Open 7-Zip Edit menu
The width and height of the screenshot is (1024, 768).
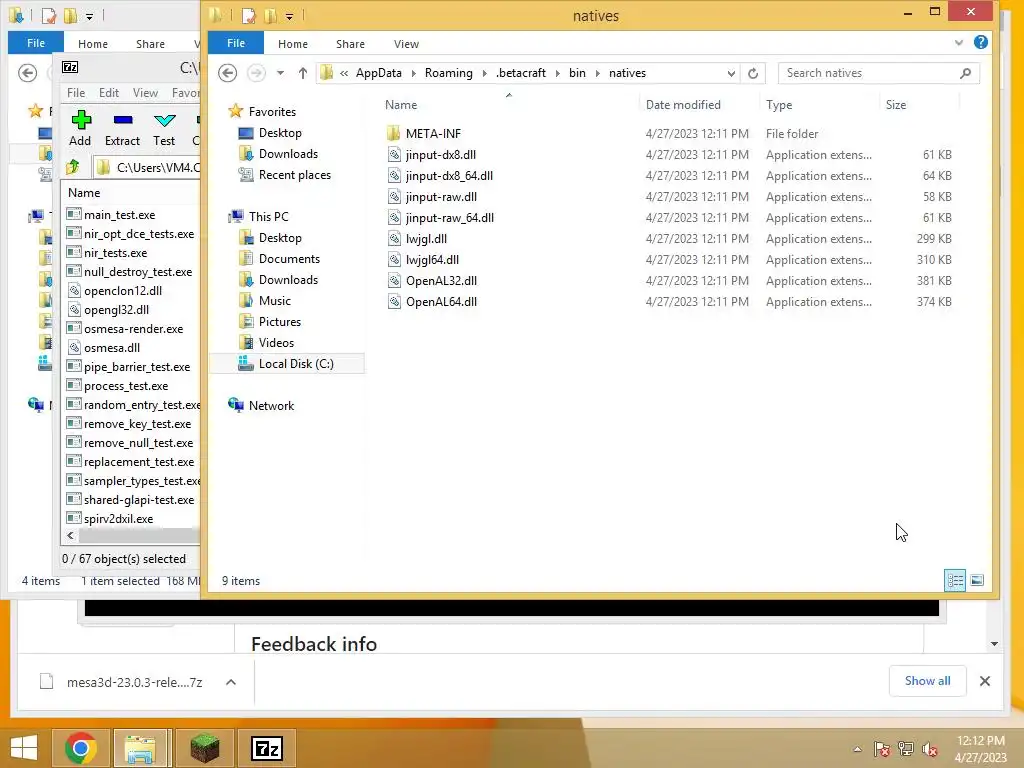click(x=108, y=93)
